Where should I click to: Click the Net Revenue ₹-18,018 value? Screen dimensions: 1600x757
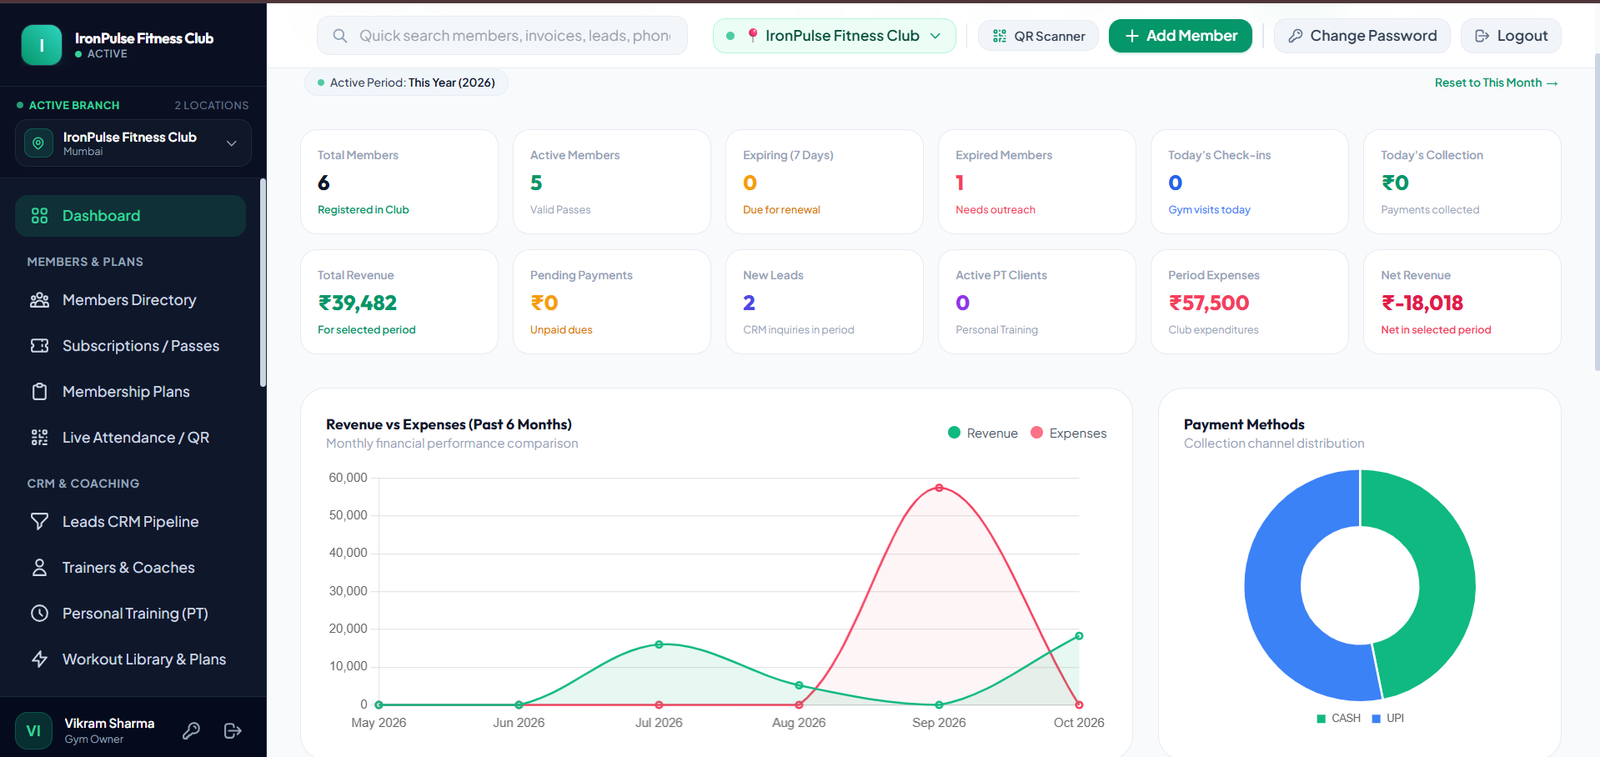tap(1422, 303)
